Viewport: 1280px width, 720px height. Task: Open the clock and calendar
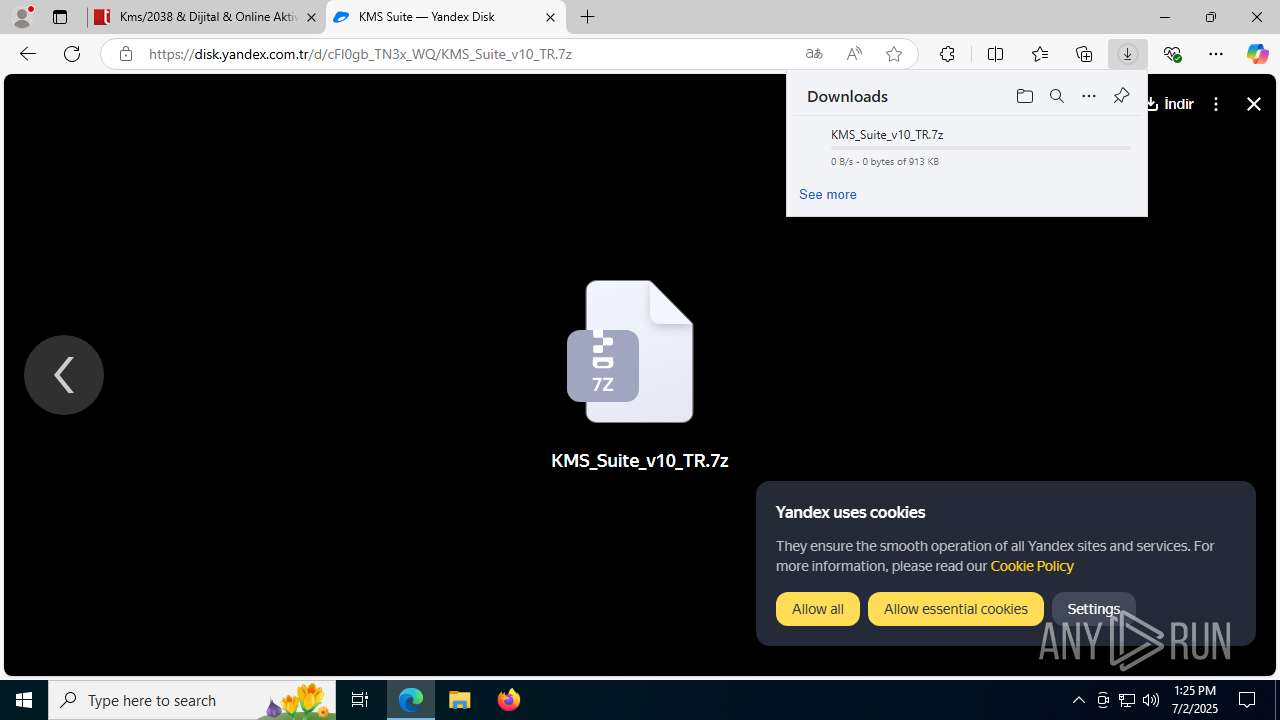[1195, 700]
